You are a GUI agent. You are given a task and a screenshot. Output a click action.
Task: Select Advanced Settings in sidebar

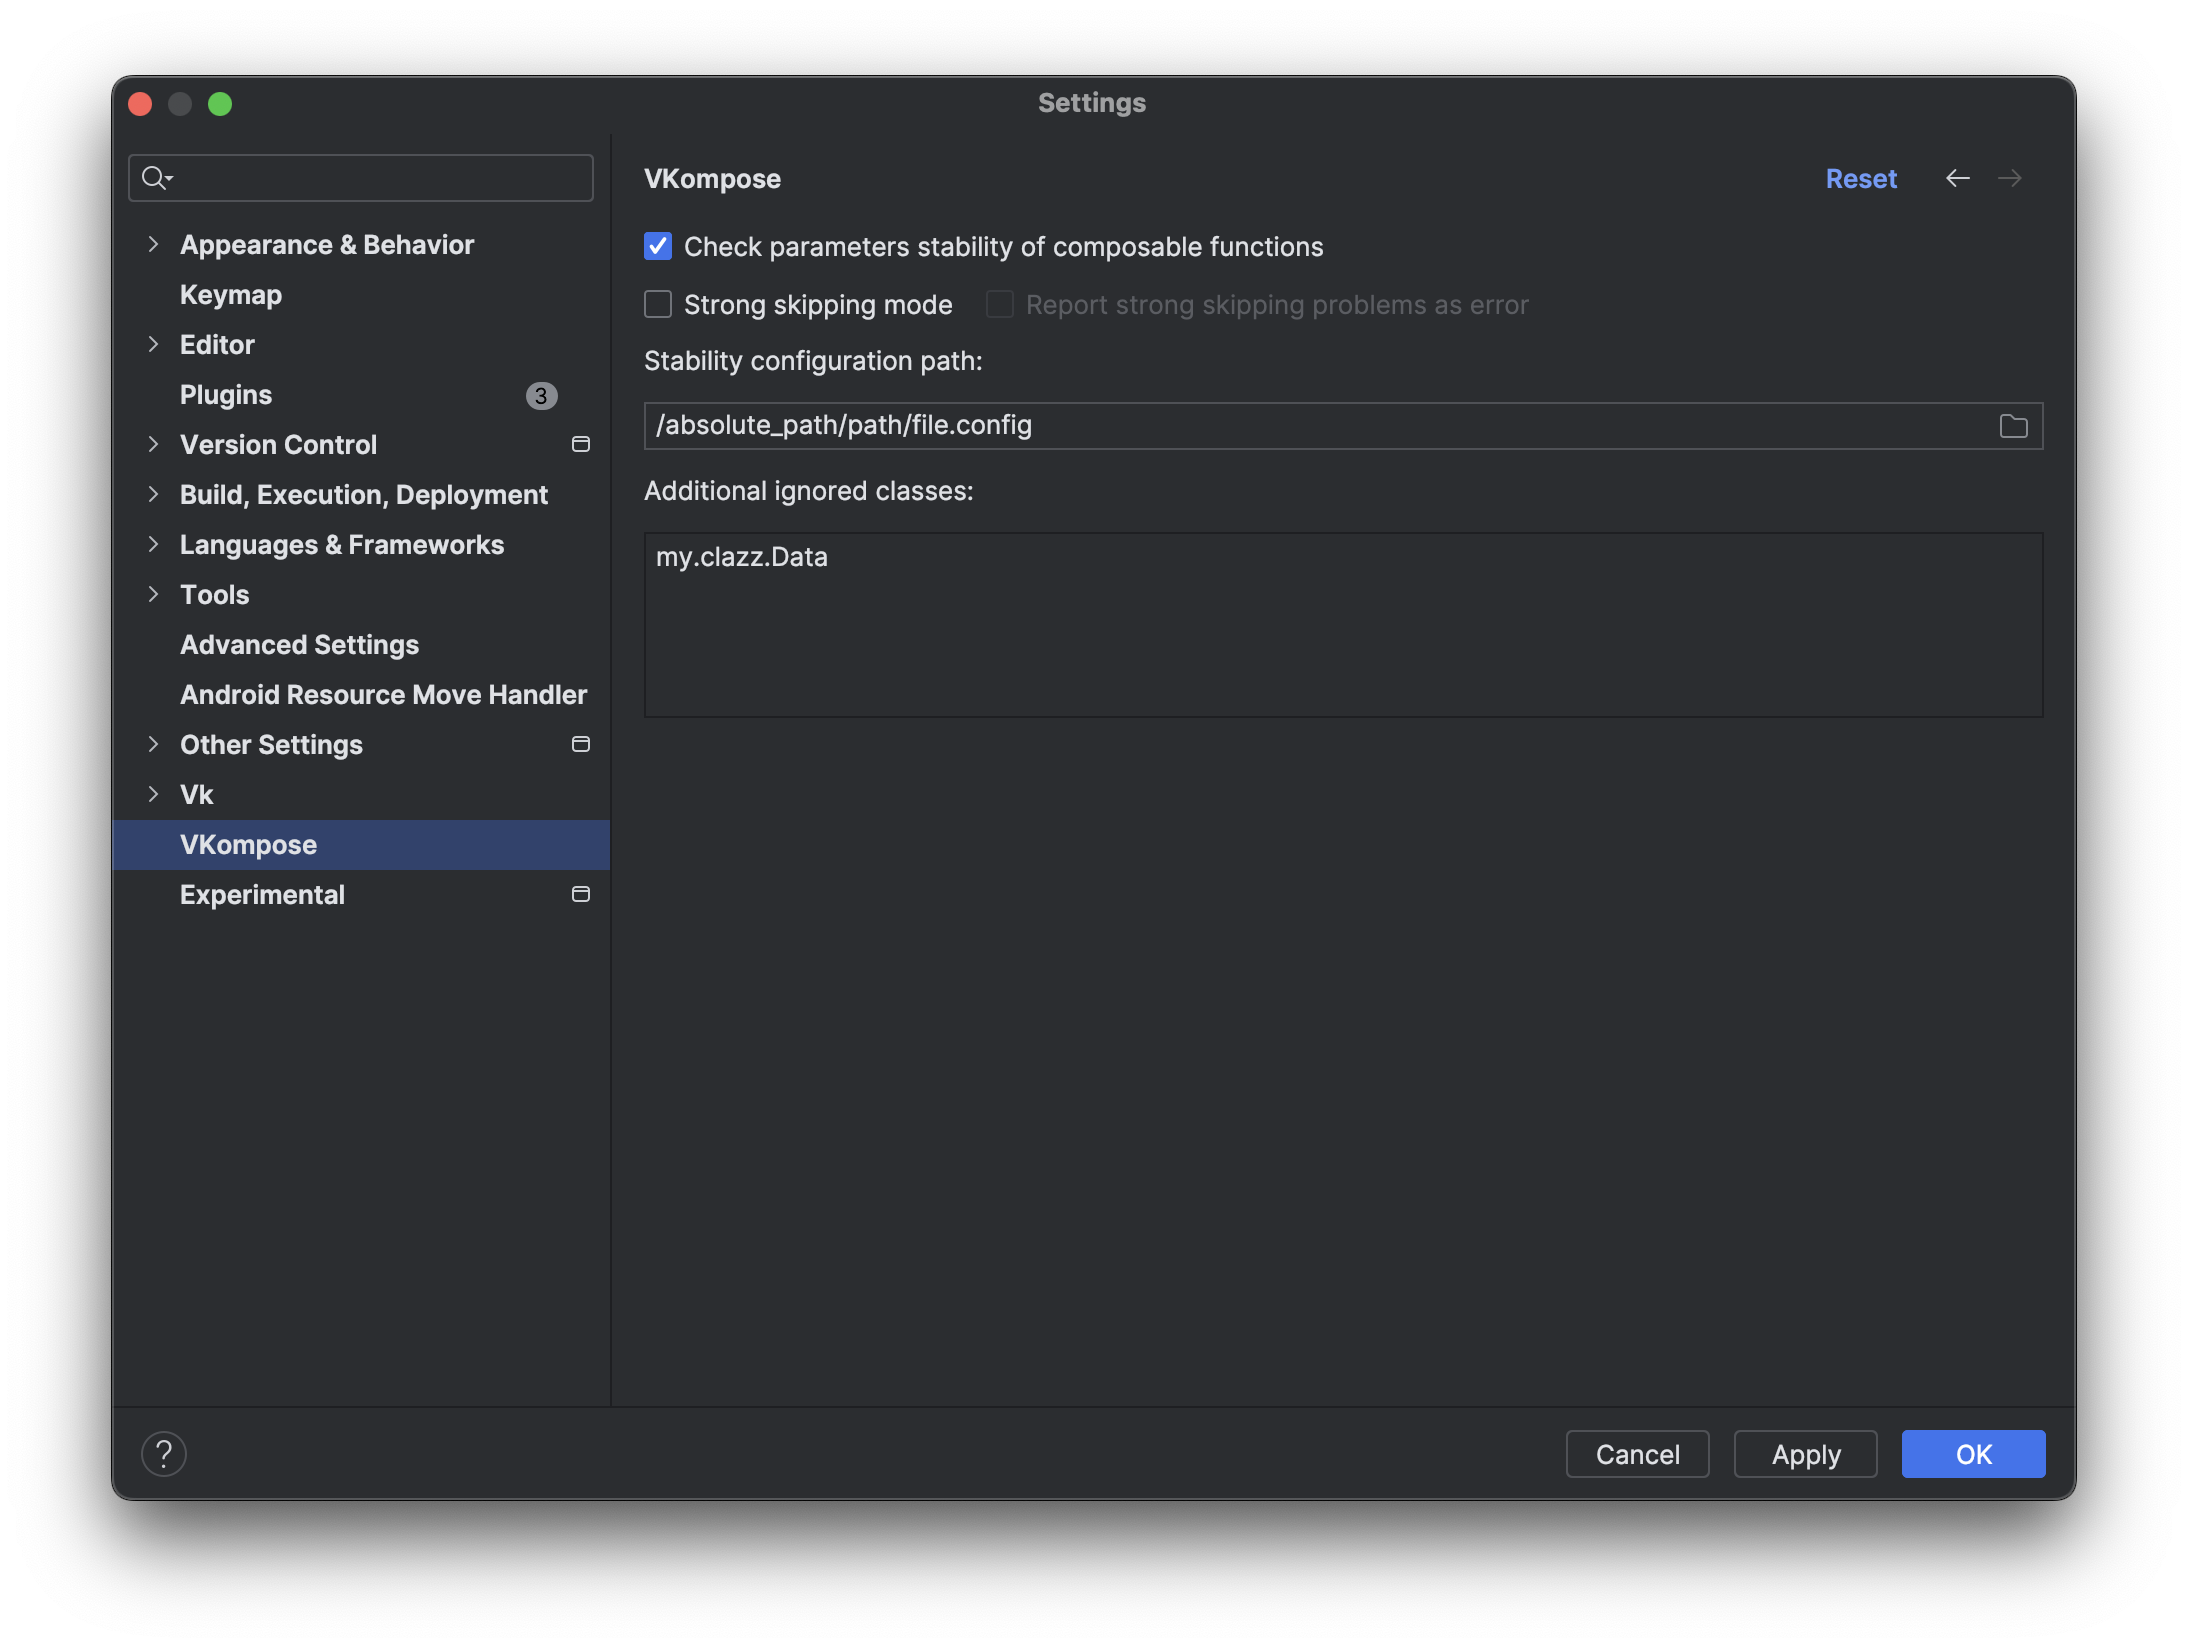click(x=299, y=644)
